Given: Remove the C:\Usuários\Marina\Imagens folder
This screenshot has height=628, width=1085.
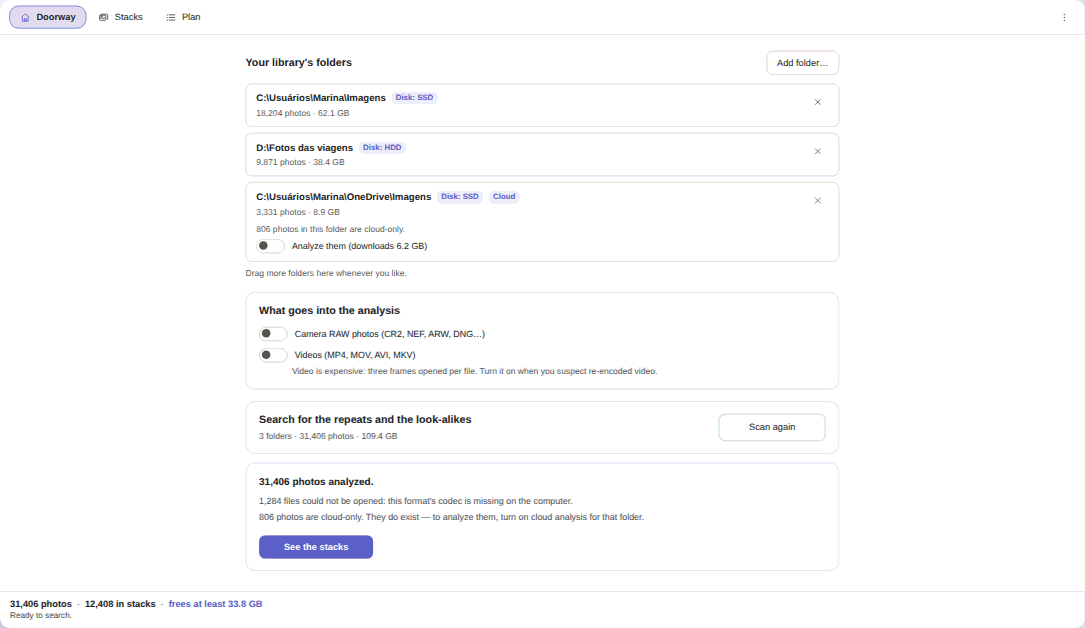Looking at the screenshot, I should (x=818, y=102).
